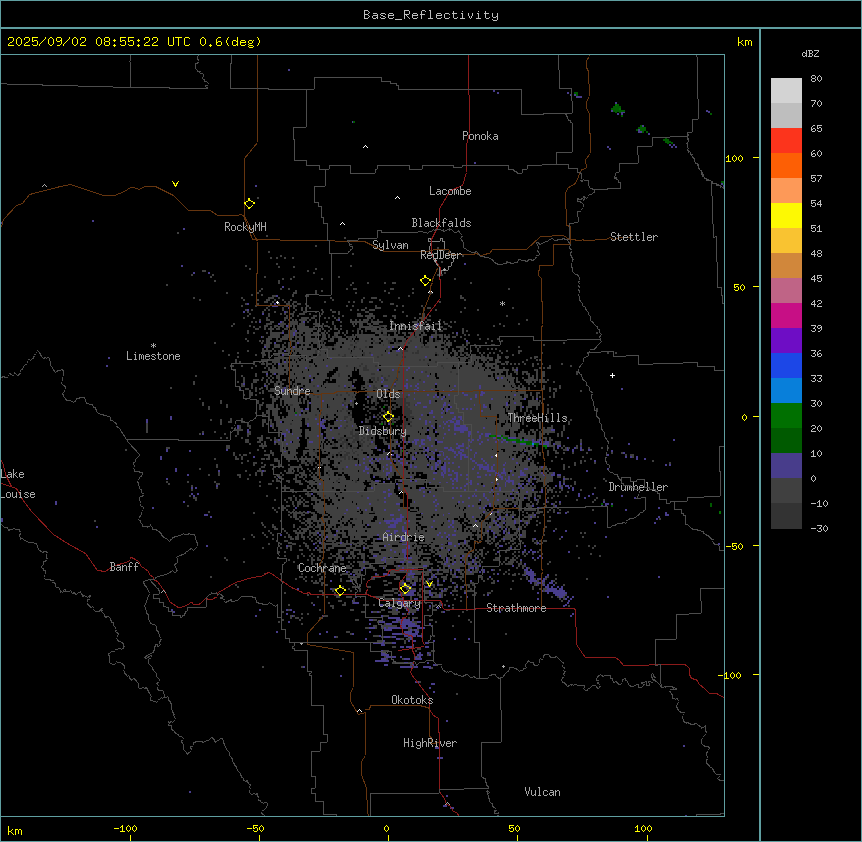This screenshot has width=862, height=842.
Task: Select the white caret marker west of Lacombe
Action: point(397,198)
